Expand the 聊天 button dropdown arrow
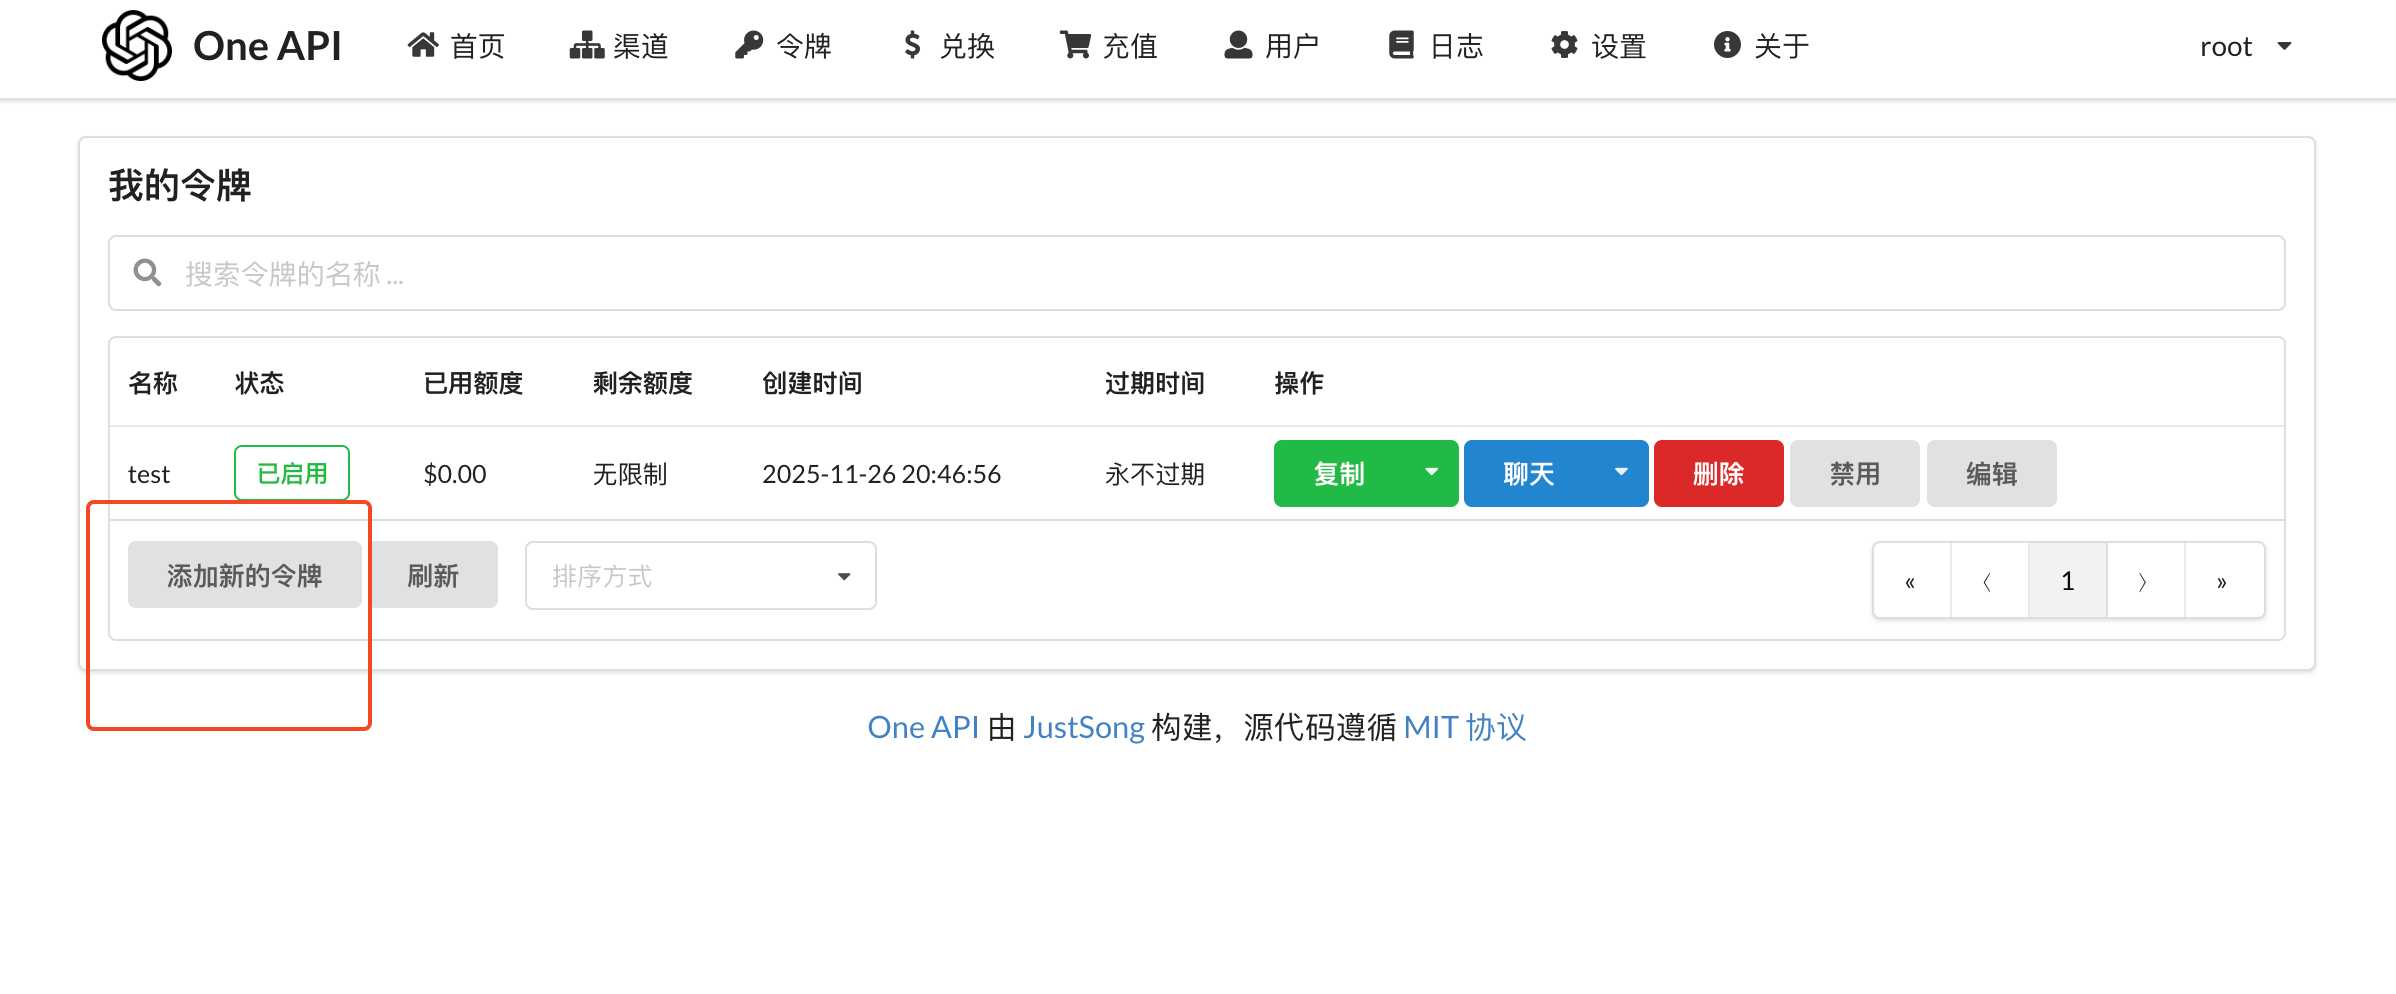The image size is (2396, 994). coord(1622,473)
